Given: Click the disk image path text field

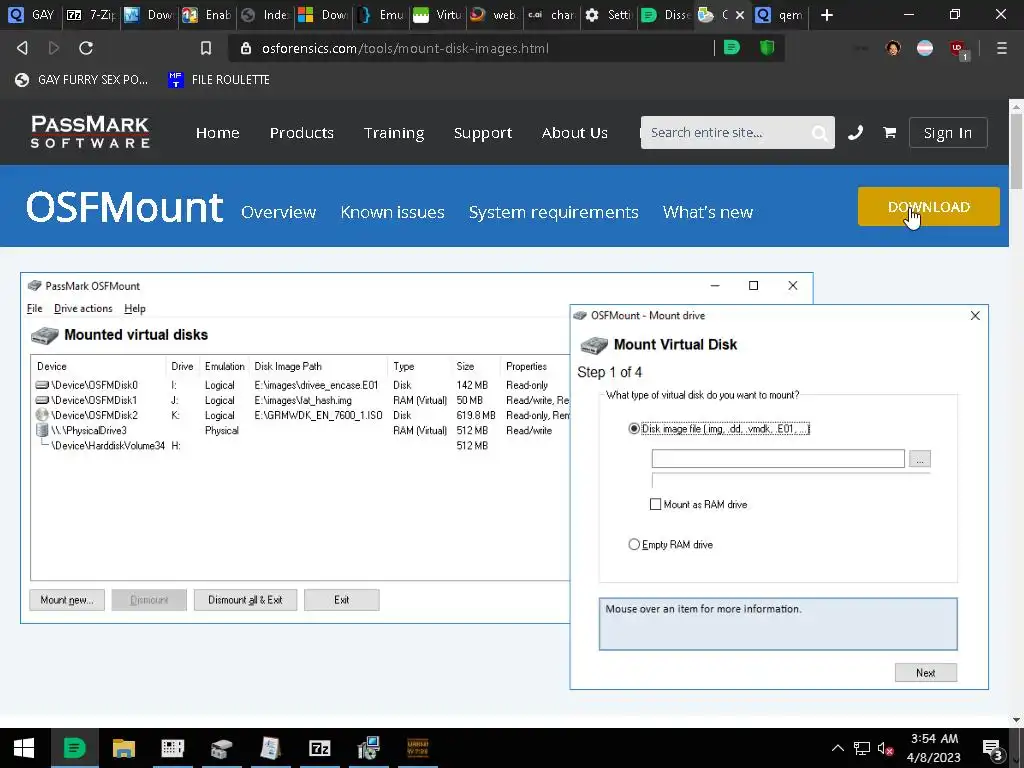Looking at the screenshot, I should 778,458.
